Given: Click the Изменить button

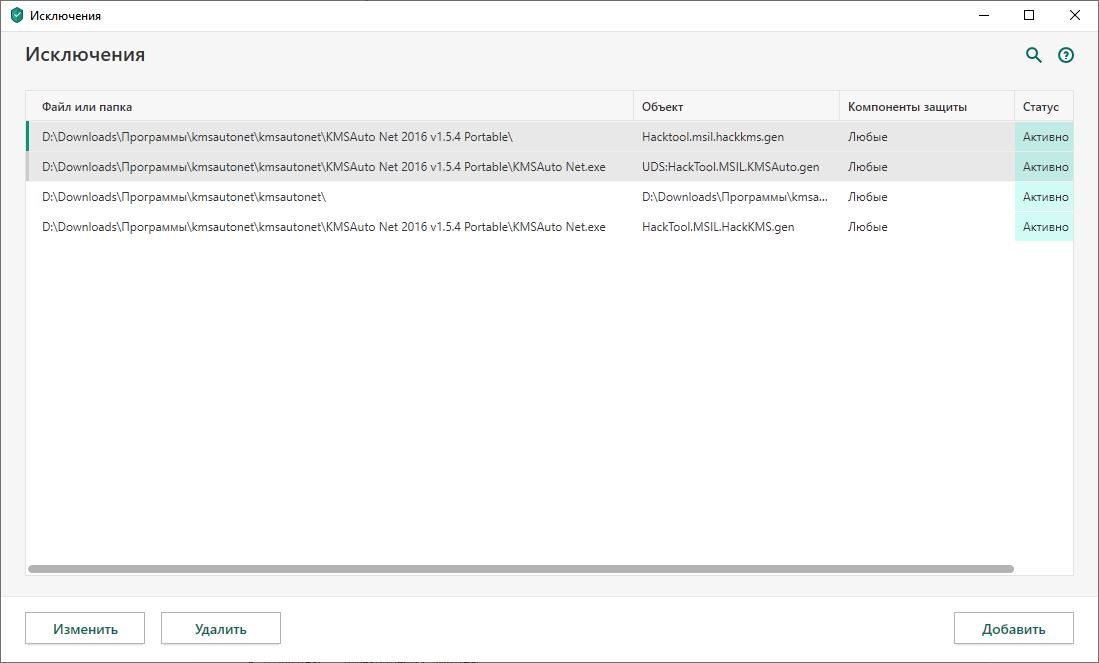Looking at the screenshot, I should (x=85, y=629).
